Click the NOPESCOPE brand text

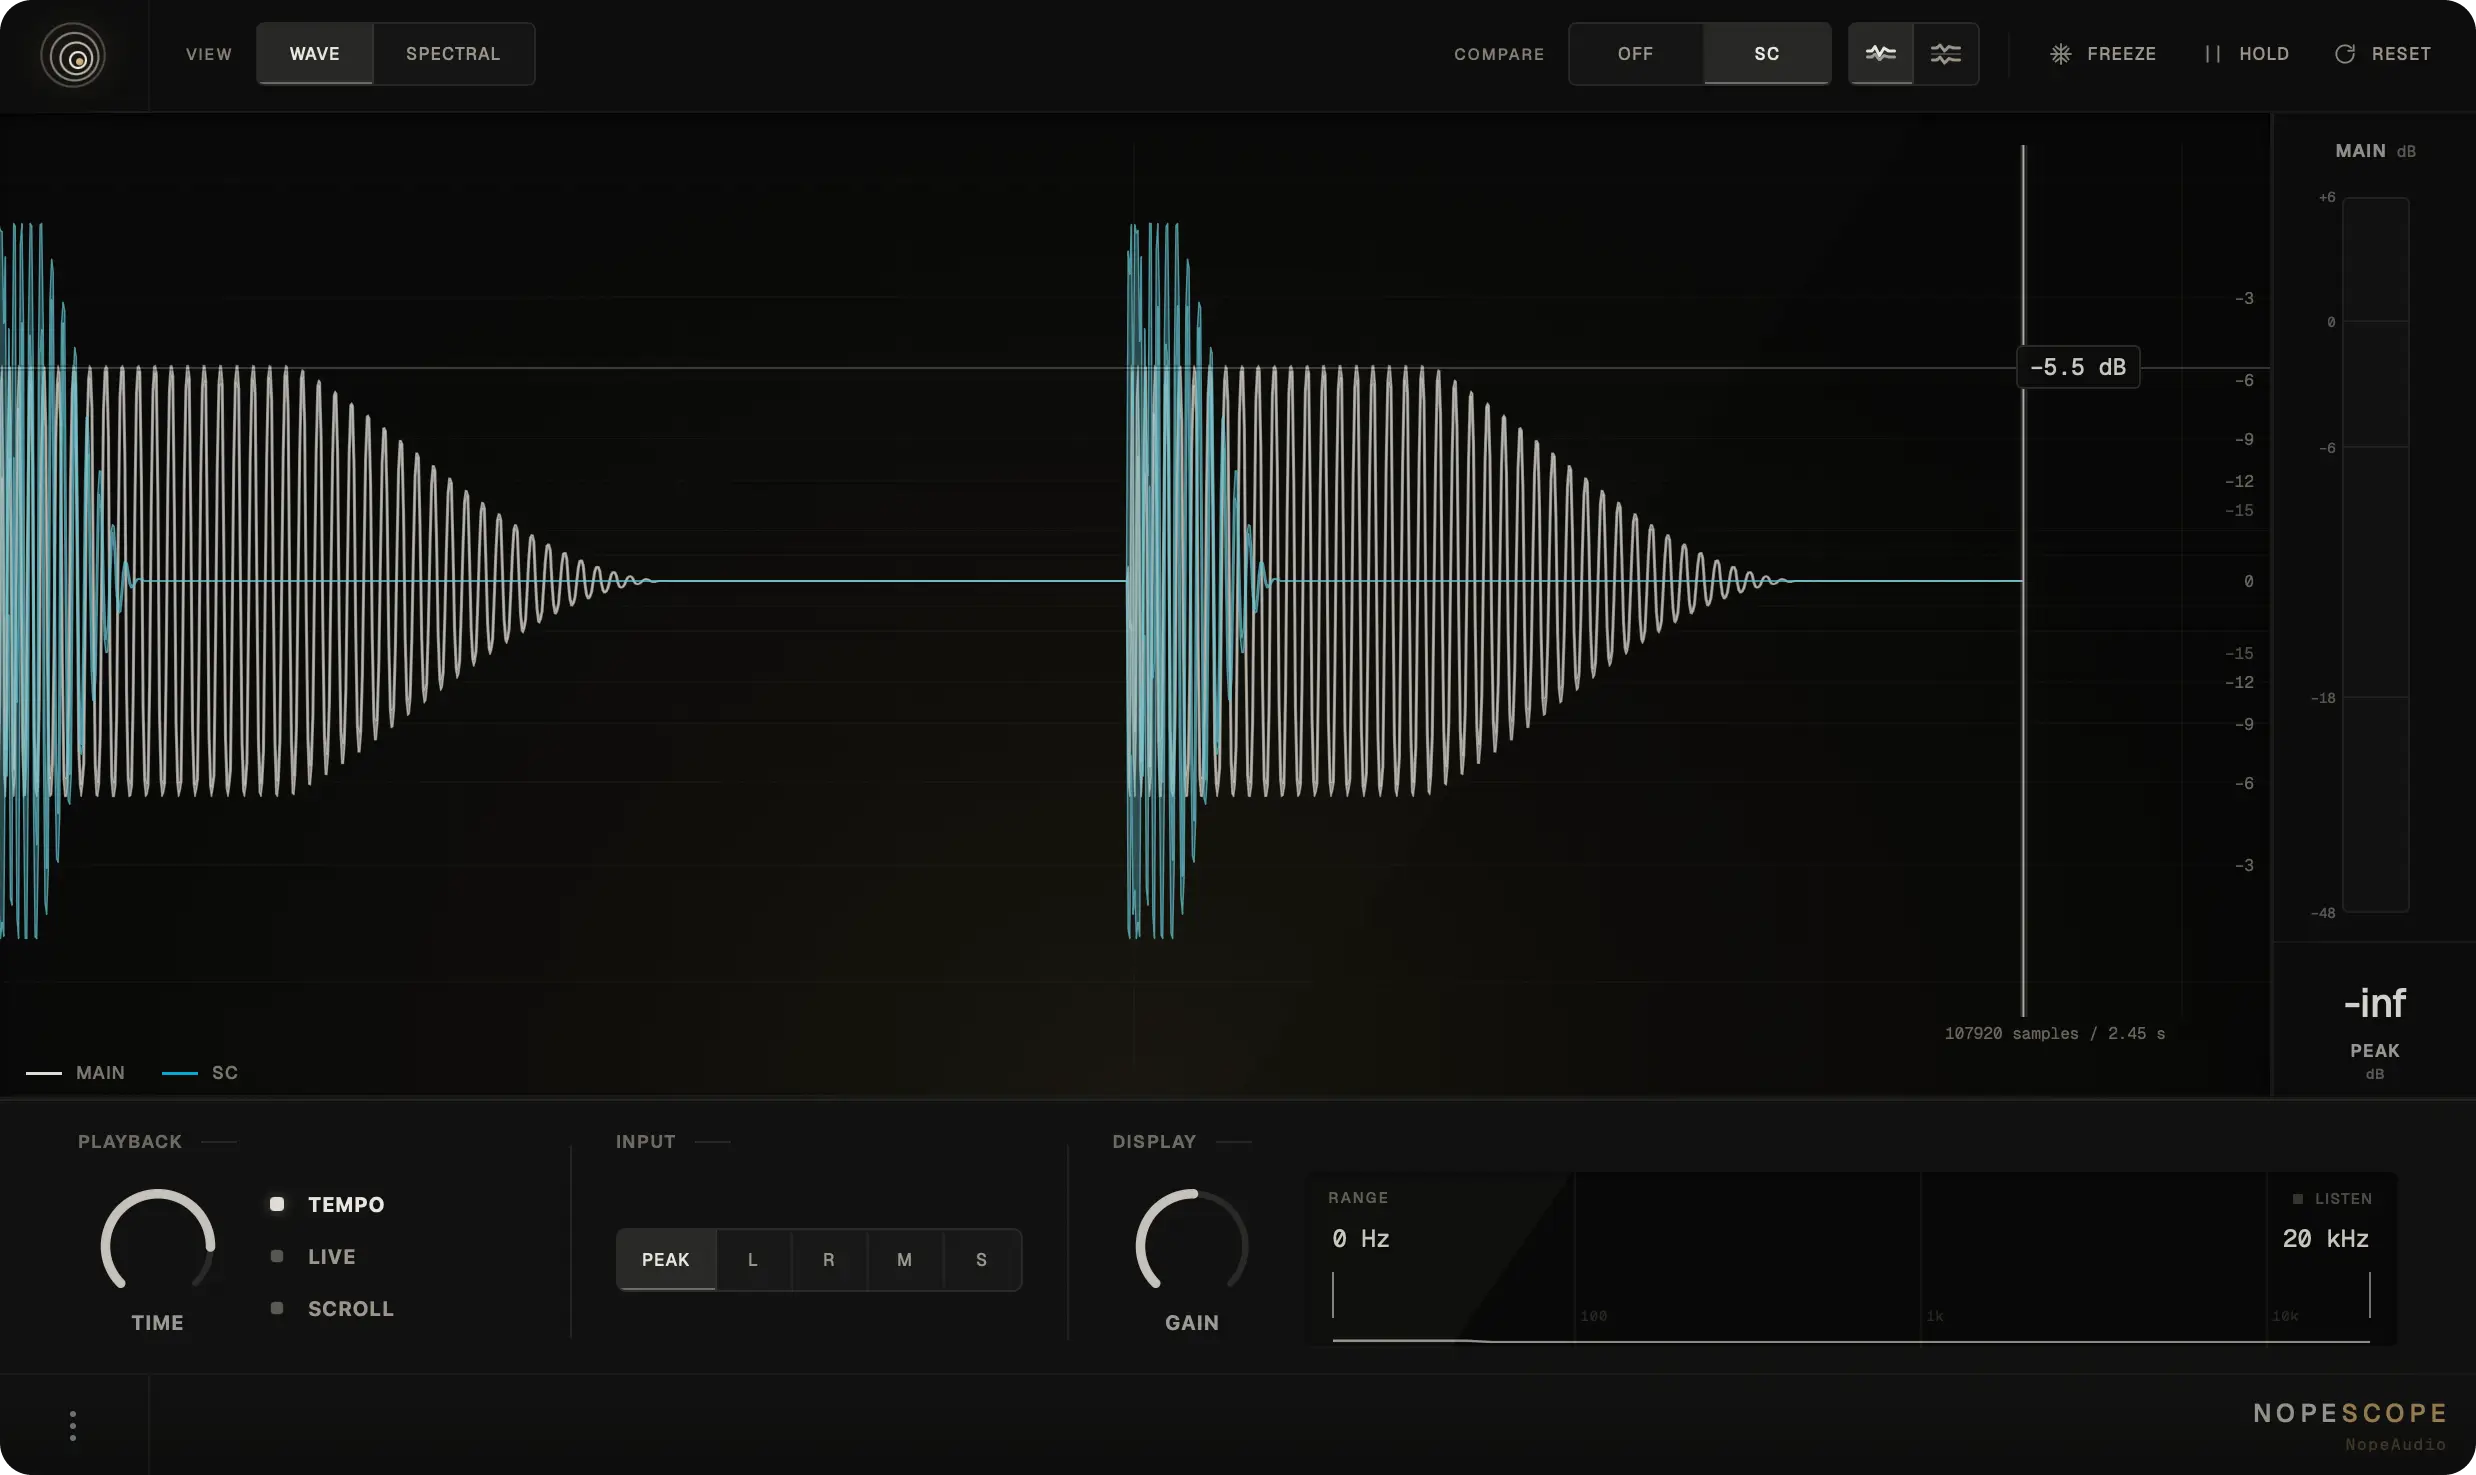pos(2350,1413)
